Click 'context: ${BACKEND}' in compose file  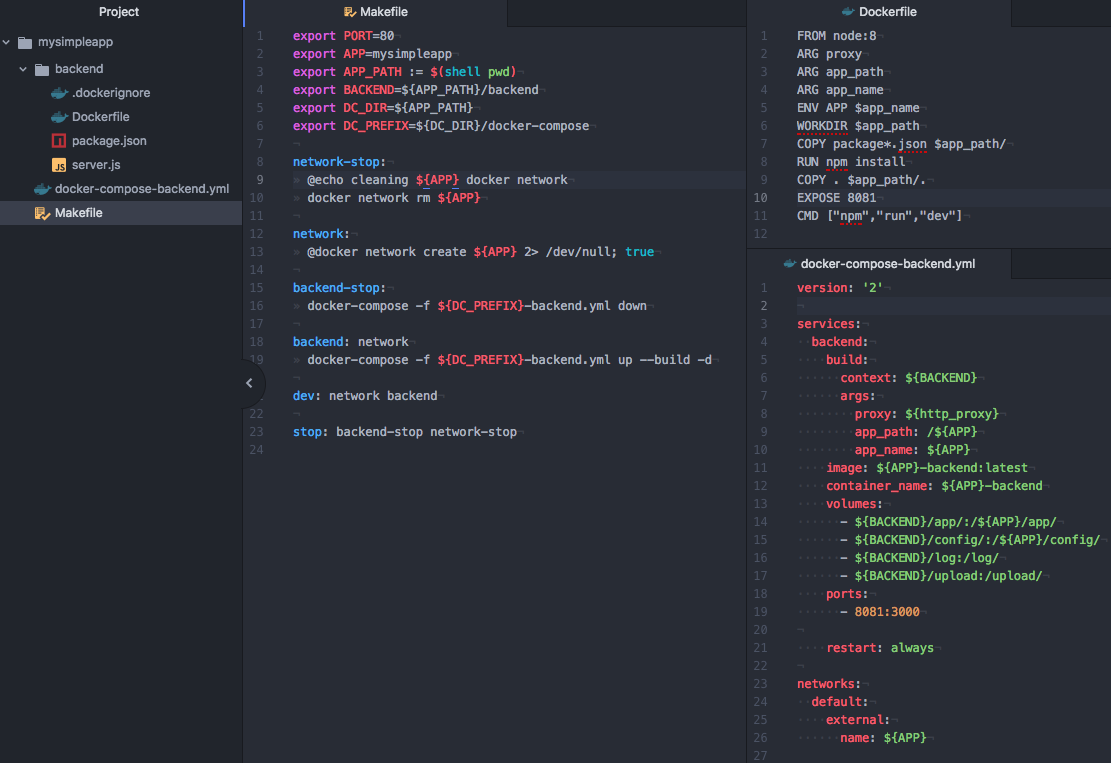point(908,378)
